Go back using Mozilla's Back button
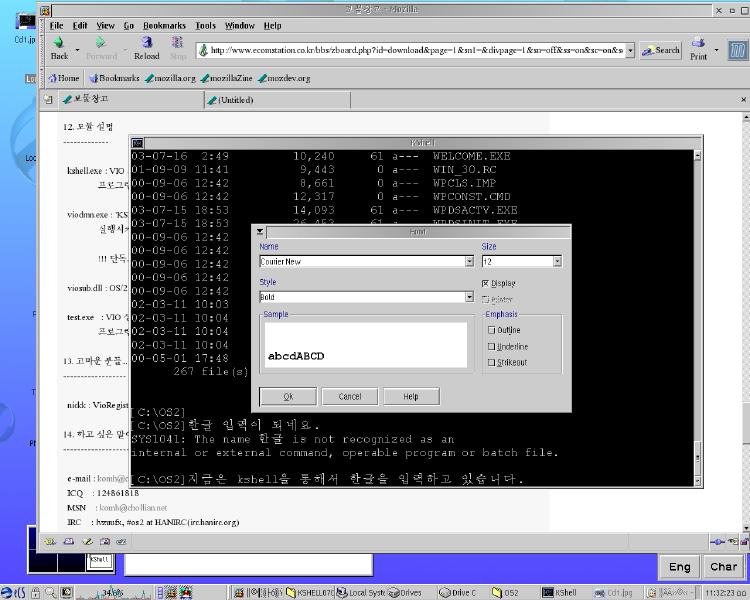 (x=59, y=48)
